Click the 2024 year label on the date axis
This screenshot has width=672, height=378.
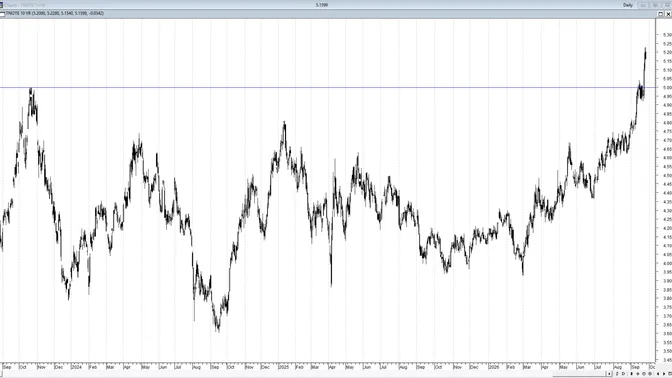pyautogui.click(x=76, y=367)
